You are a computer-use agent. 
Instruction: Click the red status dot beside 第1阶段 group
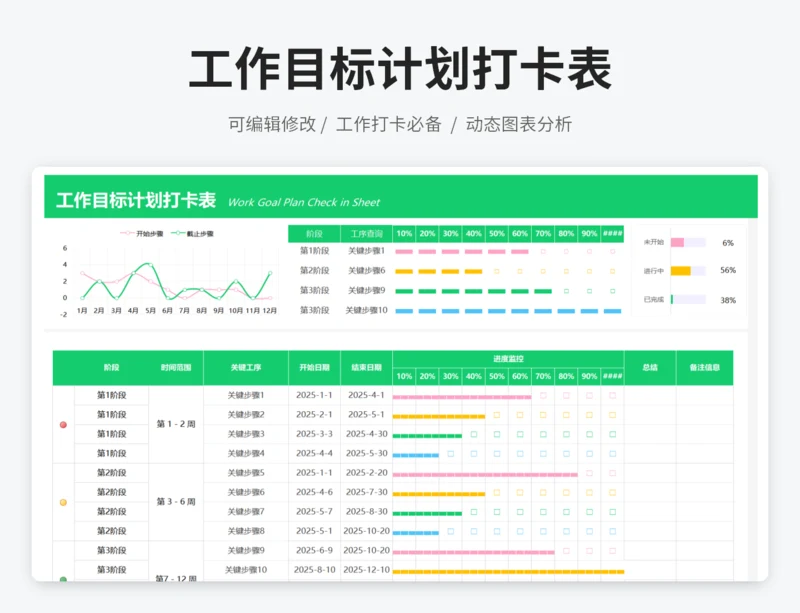63,425
